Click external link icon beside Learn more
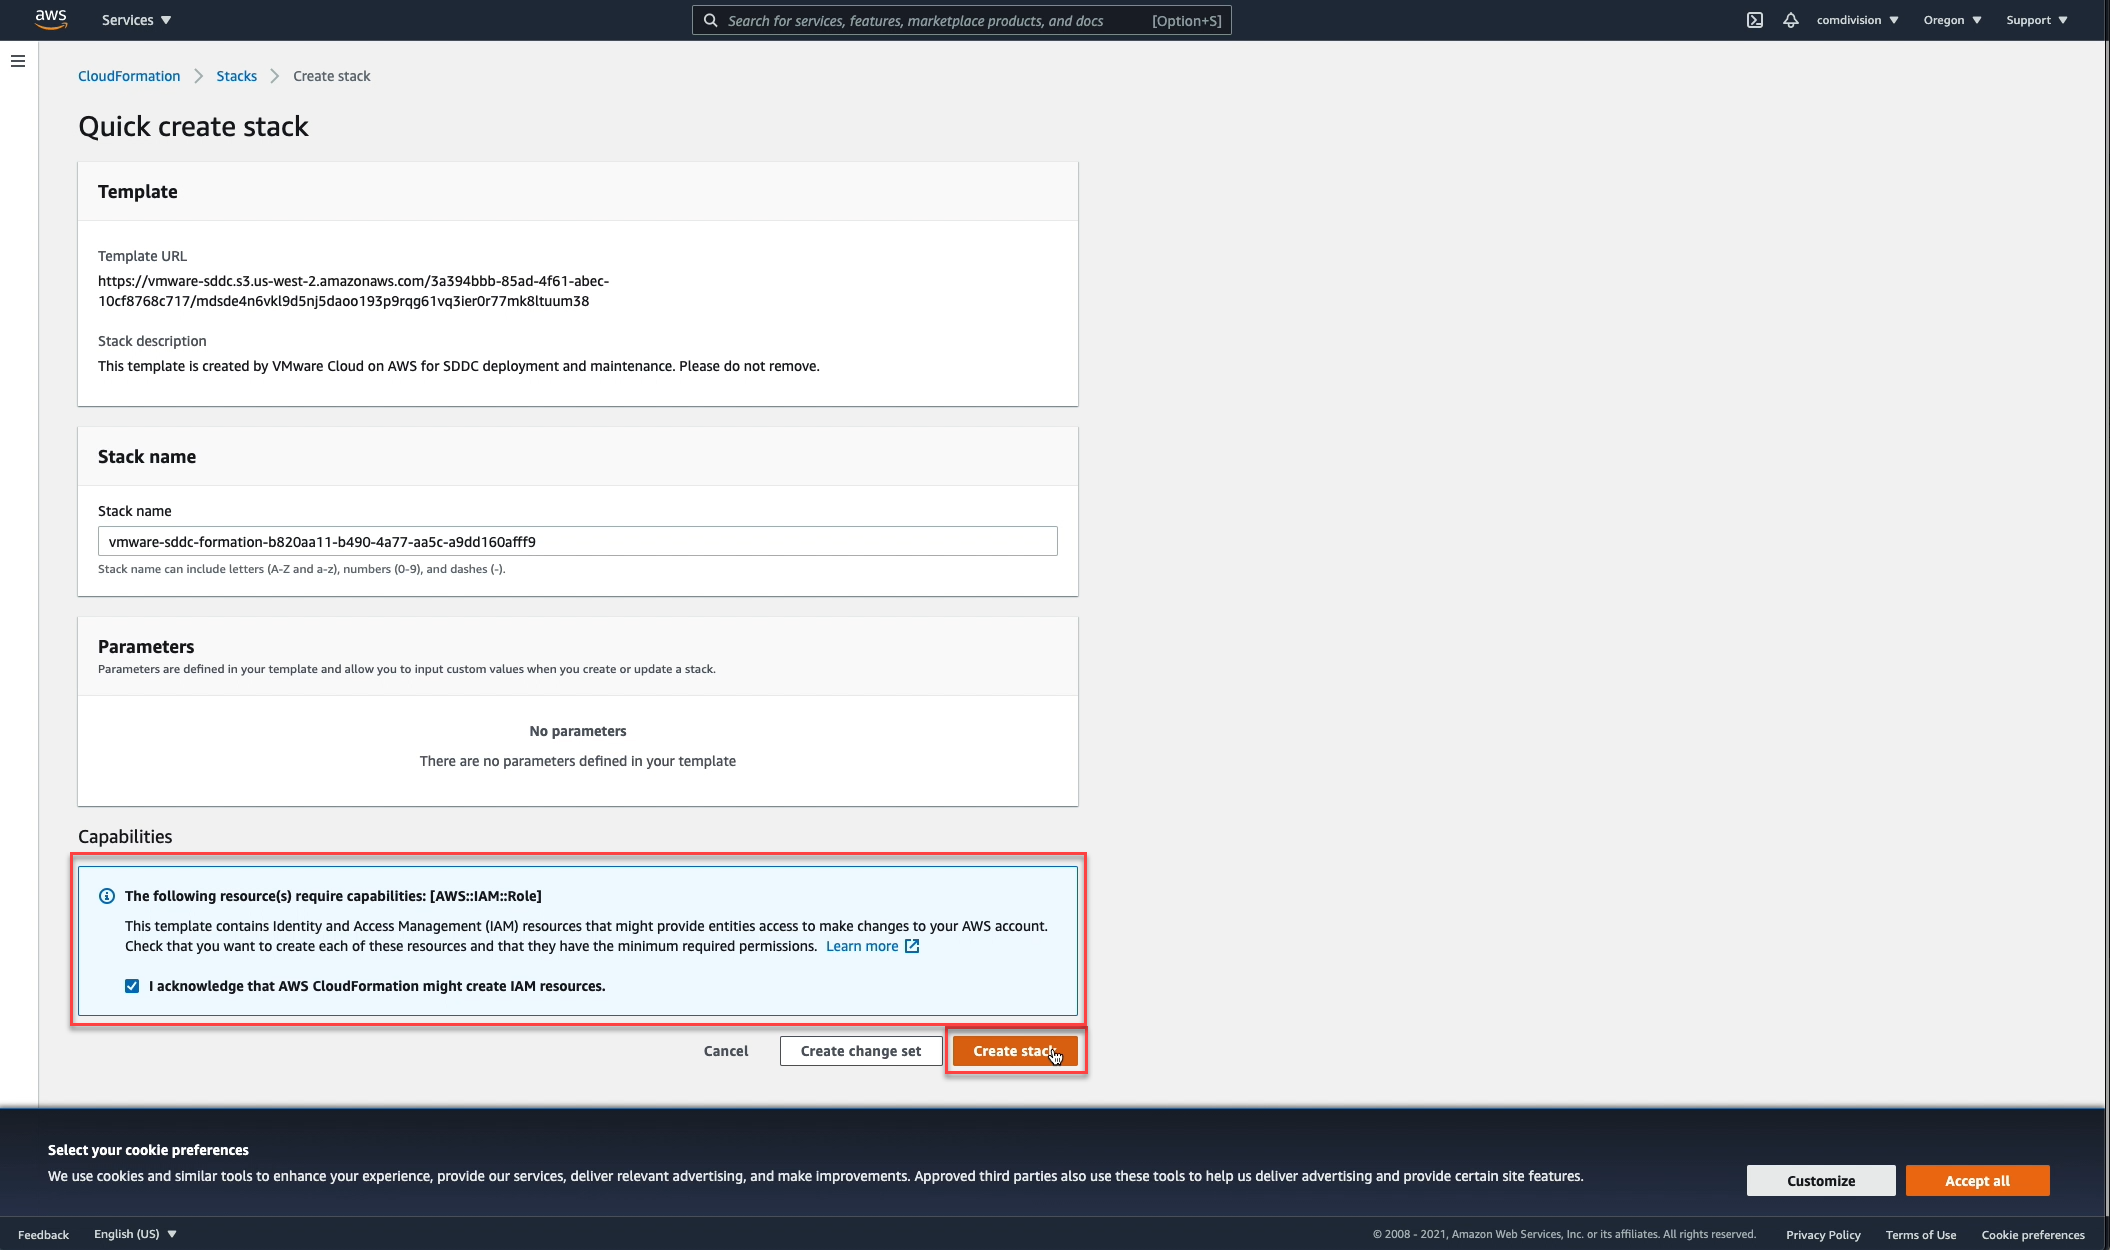 912,946
